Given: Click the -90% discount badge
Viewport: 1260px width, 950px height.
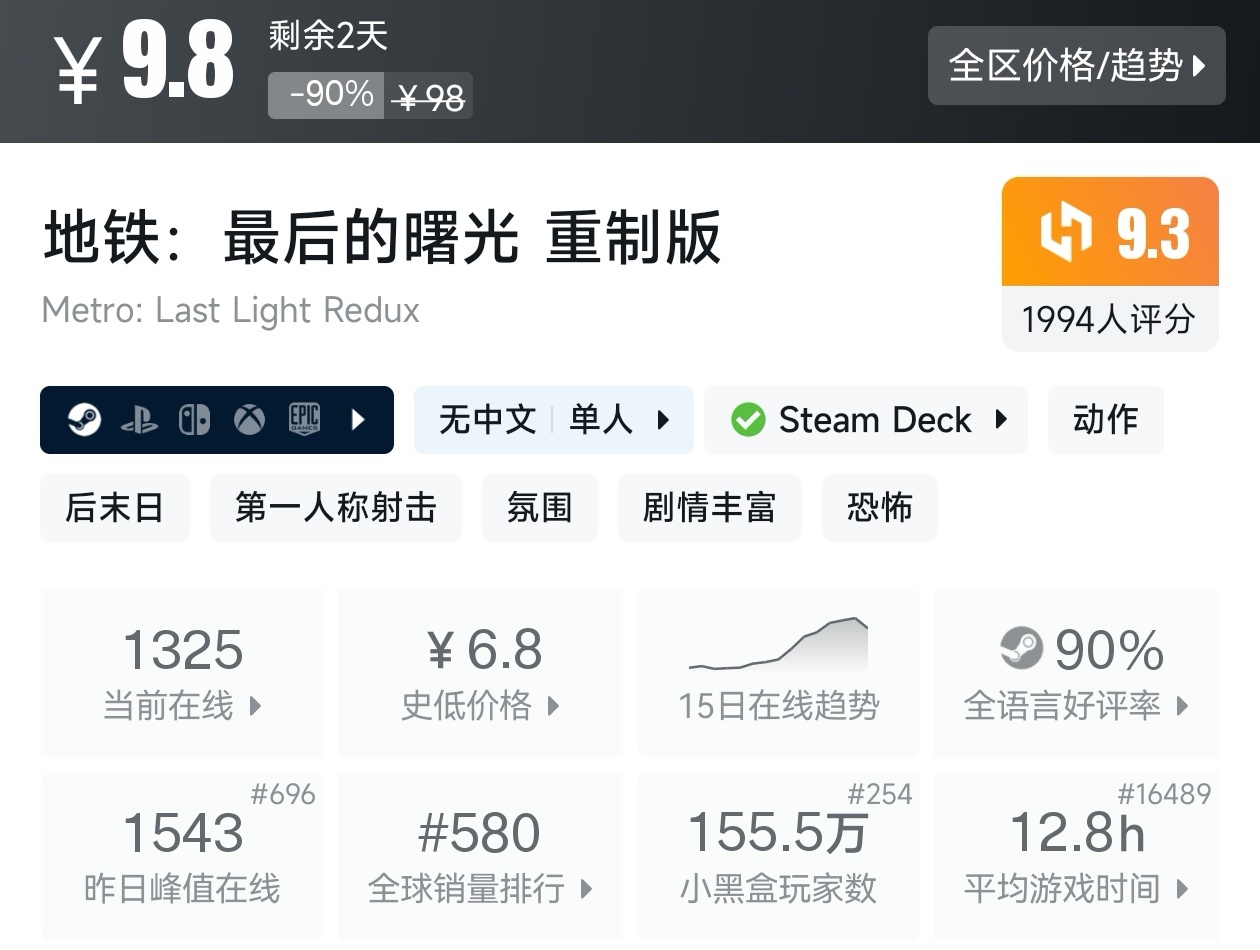Looking at the screenshot, I should pos(326,96).
